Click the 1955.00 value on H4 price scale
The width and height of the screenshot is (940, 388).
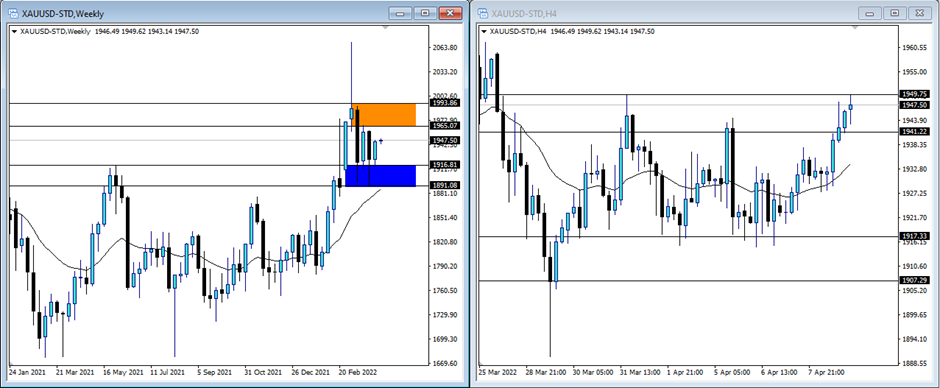(915, 72)
